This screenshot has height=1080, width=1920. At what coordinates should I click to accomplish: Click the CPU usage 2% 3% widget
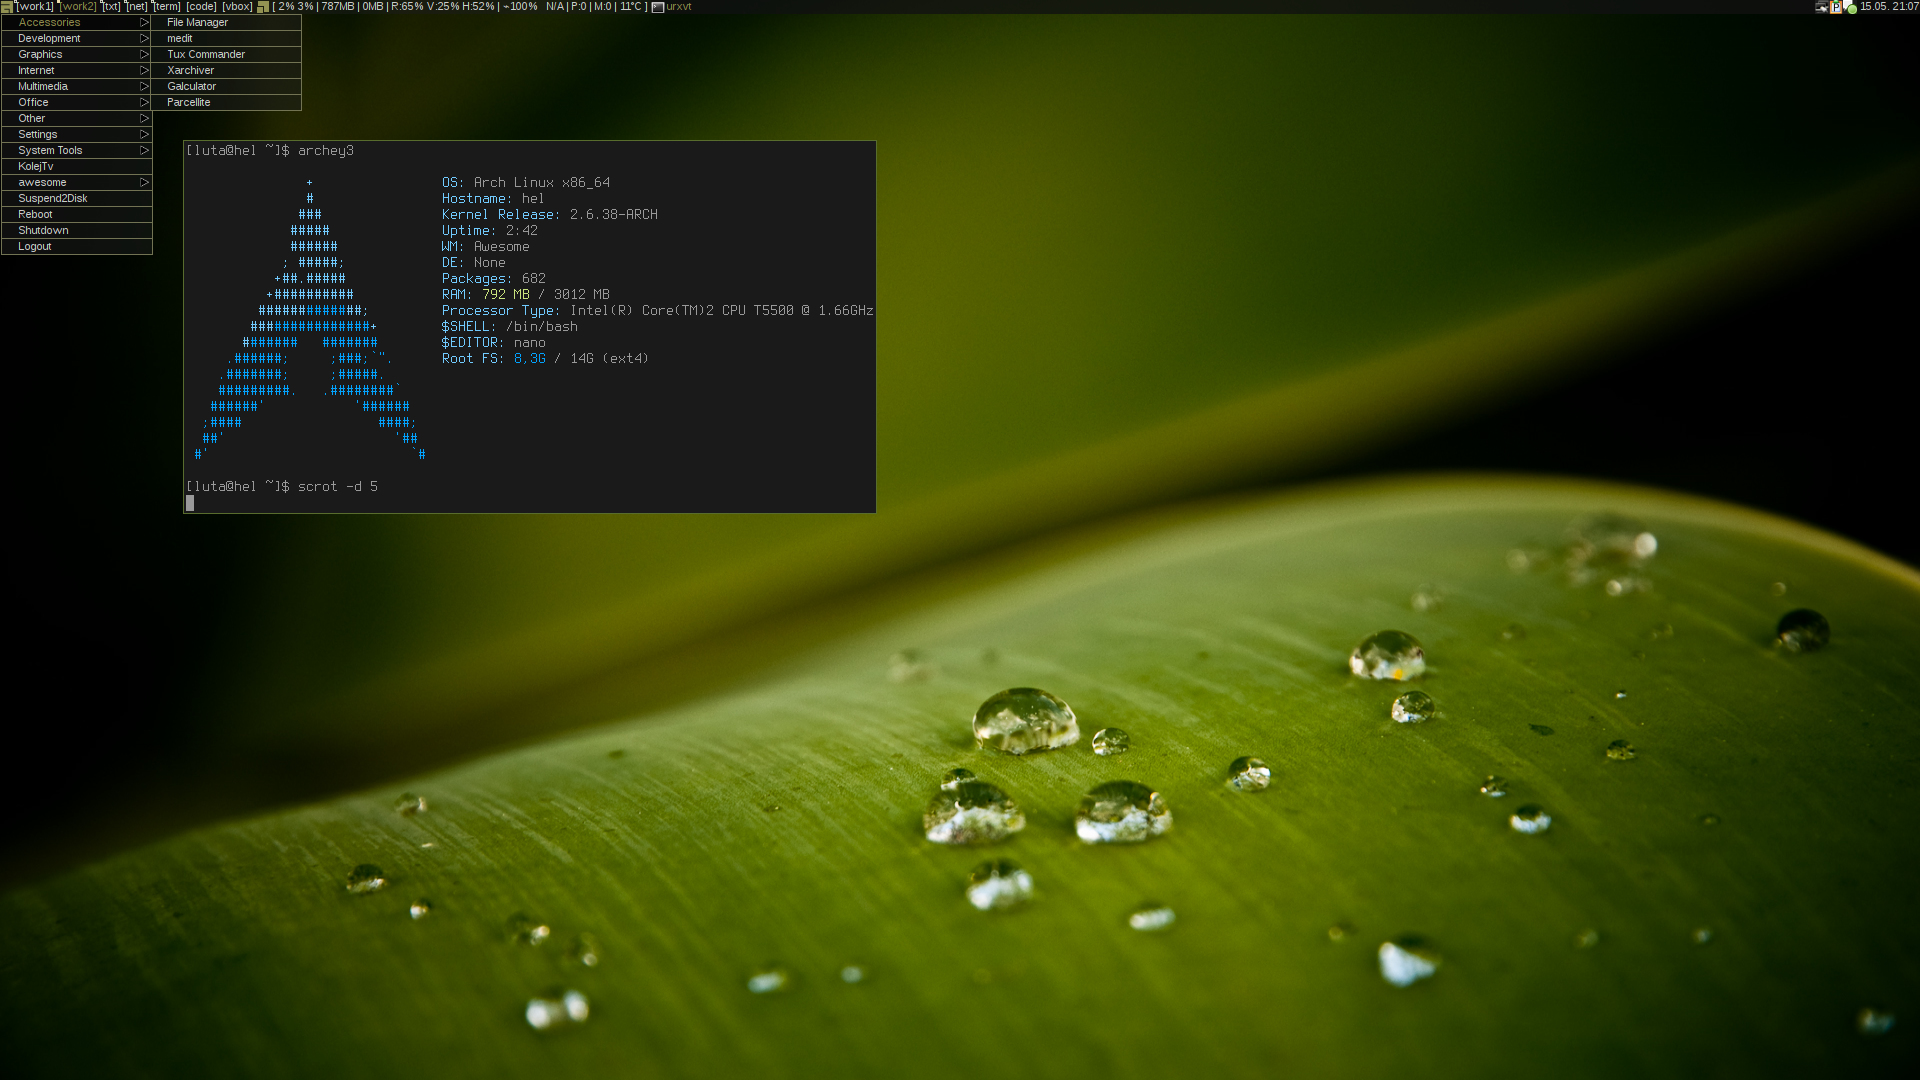(295, 7)
